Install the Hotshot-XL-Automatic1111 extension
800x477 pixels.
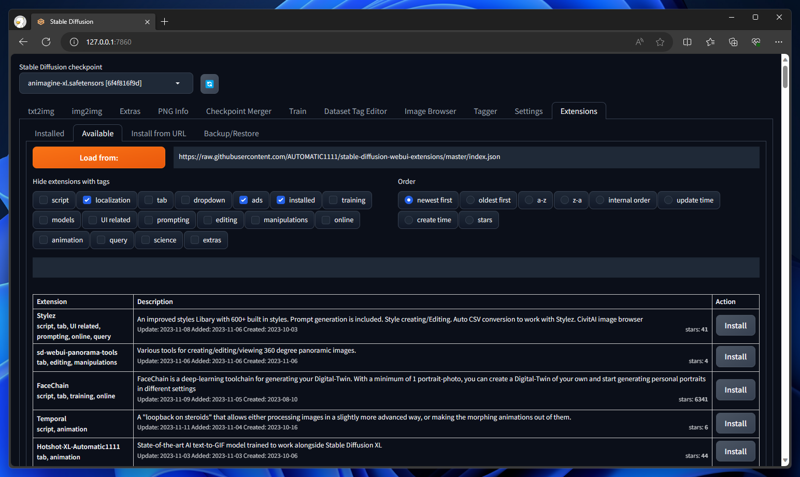coord(735,451)
